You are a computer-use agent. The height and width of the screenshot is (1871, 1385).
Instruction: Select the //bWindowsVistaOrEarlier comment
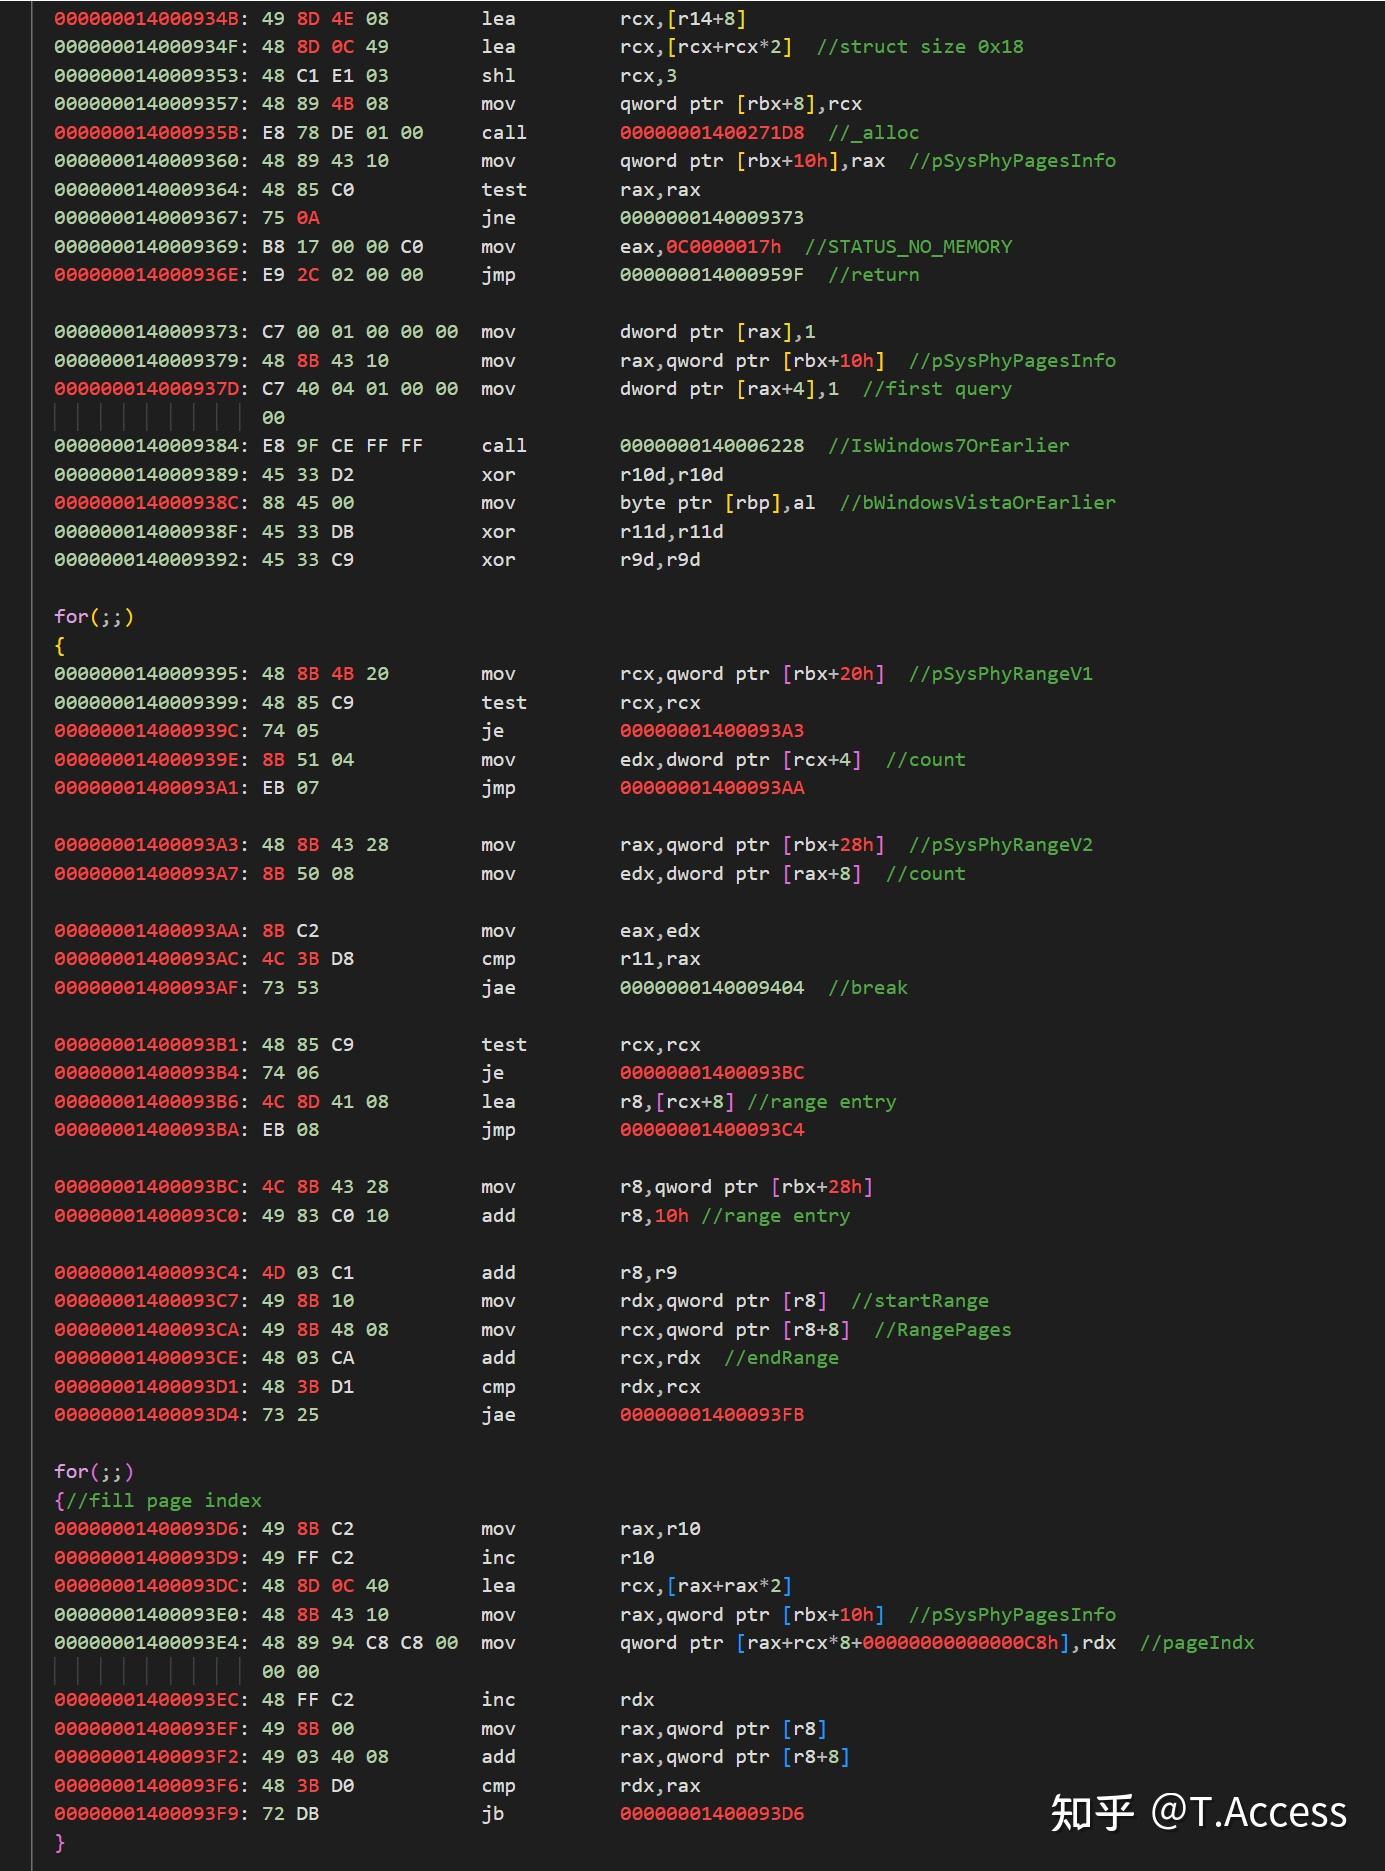click(977, 503)
